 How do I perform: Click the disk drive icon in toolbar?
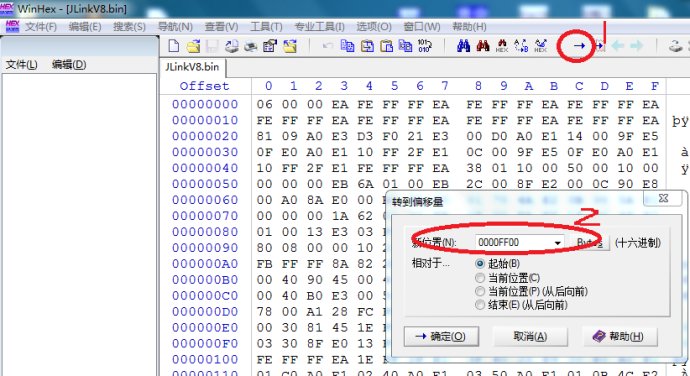pyautogui.click(x=676, y=46)
